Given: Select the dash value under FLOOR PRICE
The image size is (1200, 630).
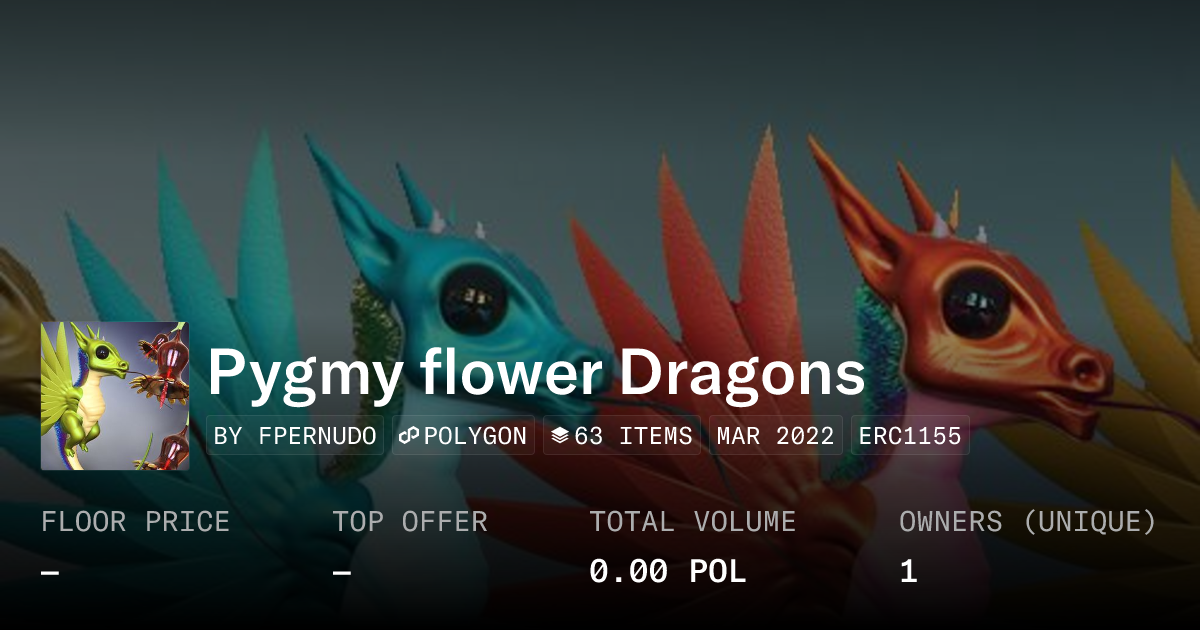Looking at the screenshot, I should point(50,572).
